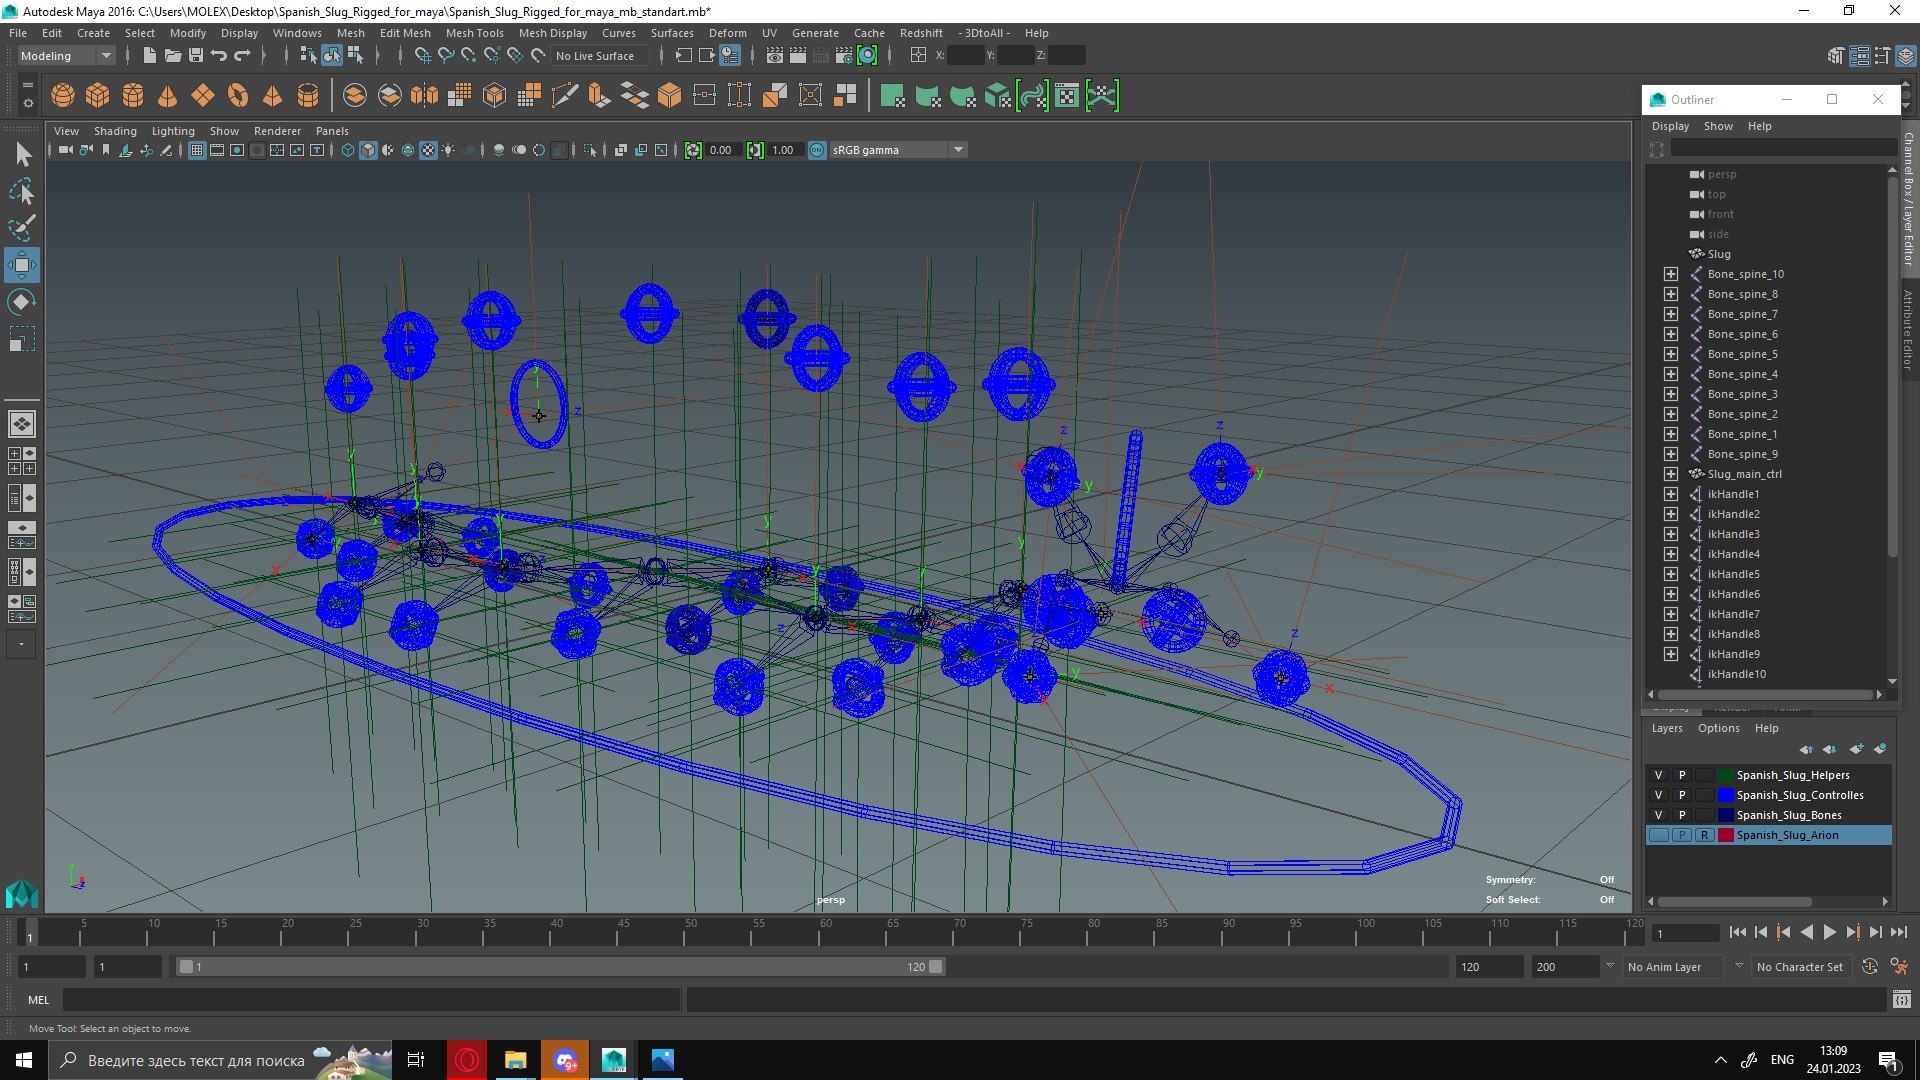Open the Deform menu

(x=727, y=33)
